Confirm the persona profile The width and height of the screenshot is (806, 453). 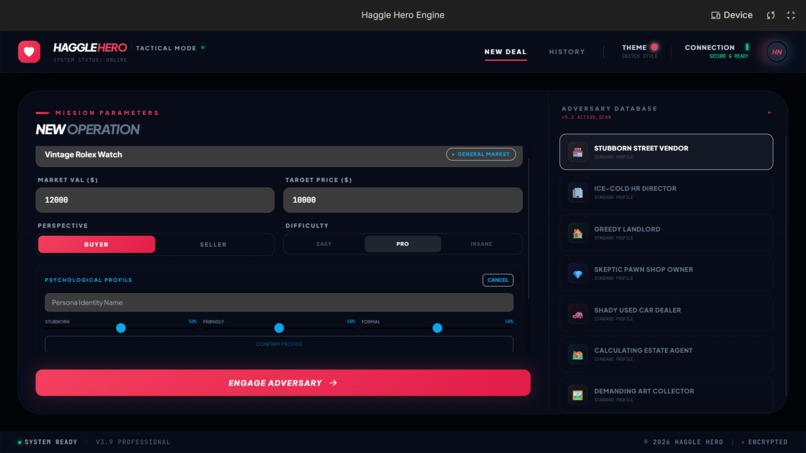point(279,344)
